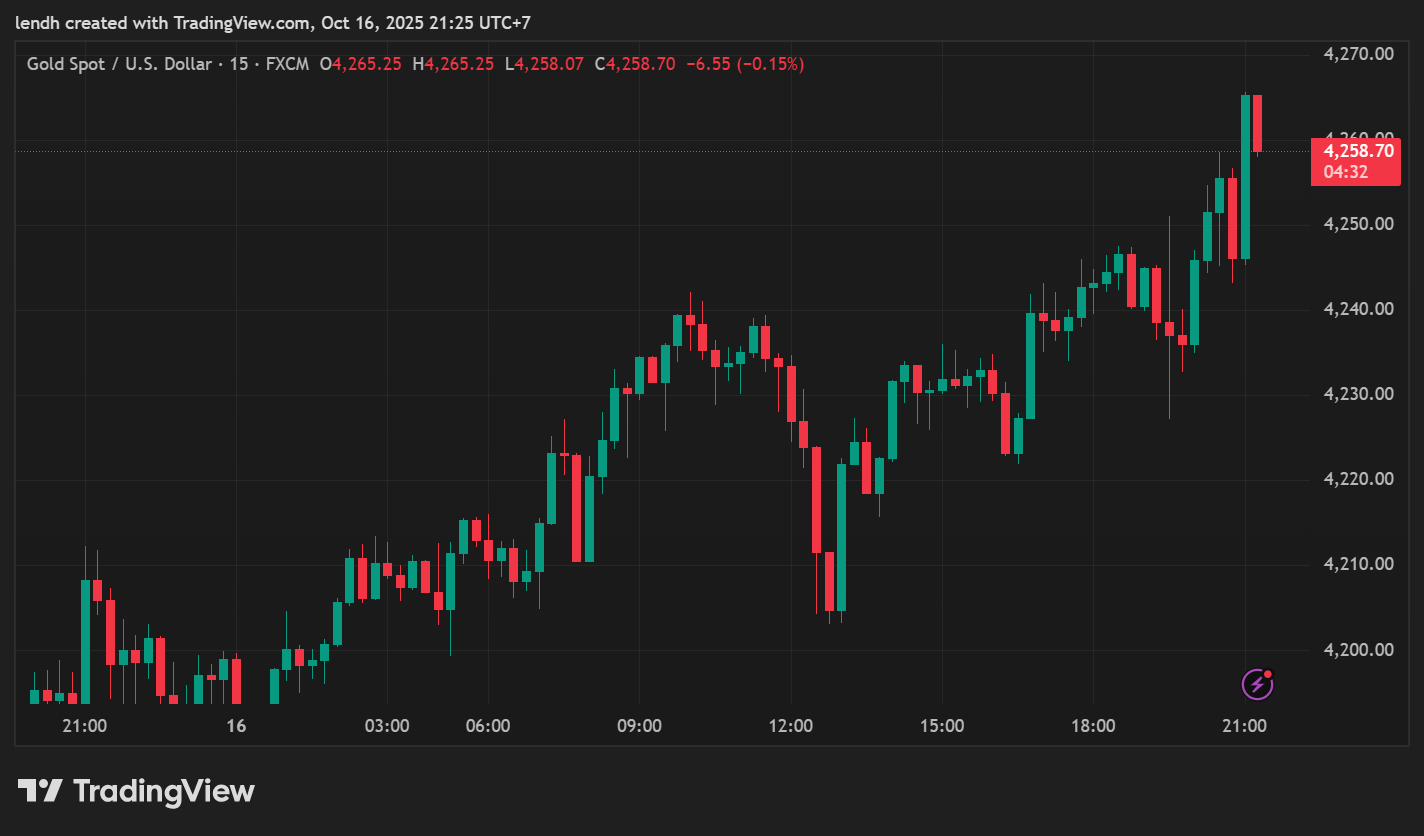Select the 15 interval in the chart legend
Screen dimensions: 1424x836
pyautogui.click(x=238, y=64)
